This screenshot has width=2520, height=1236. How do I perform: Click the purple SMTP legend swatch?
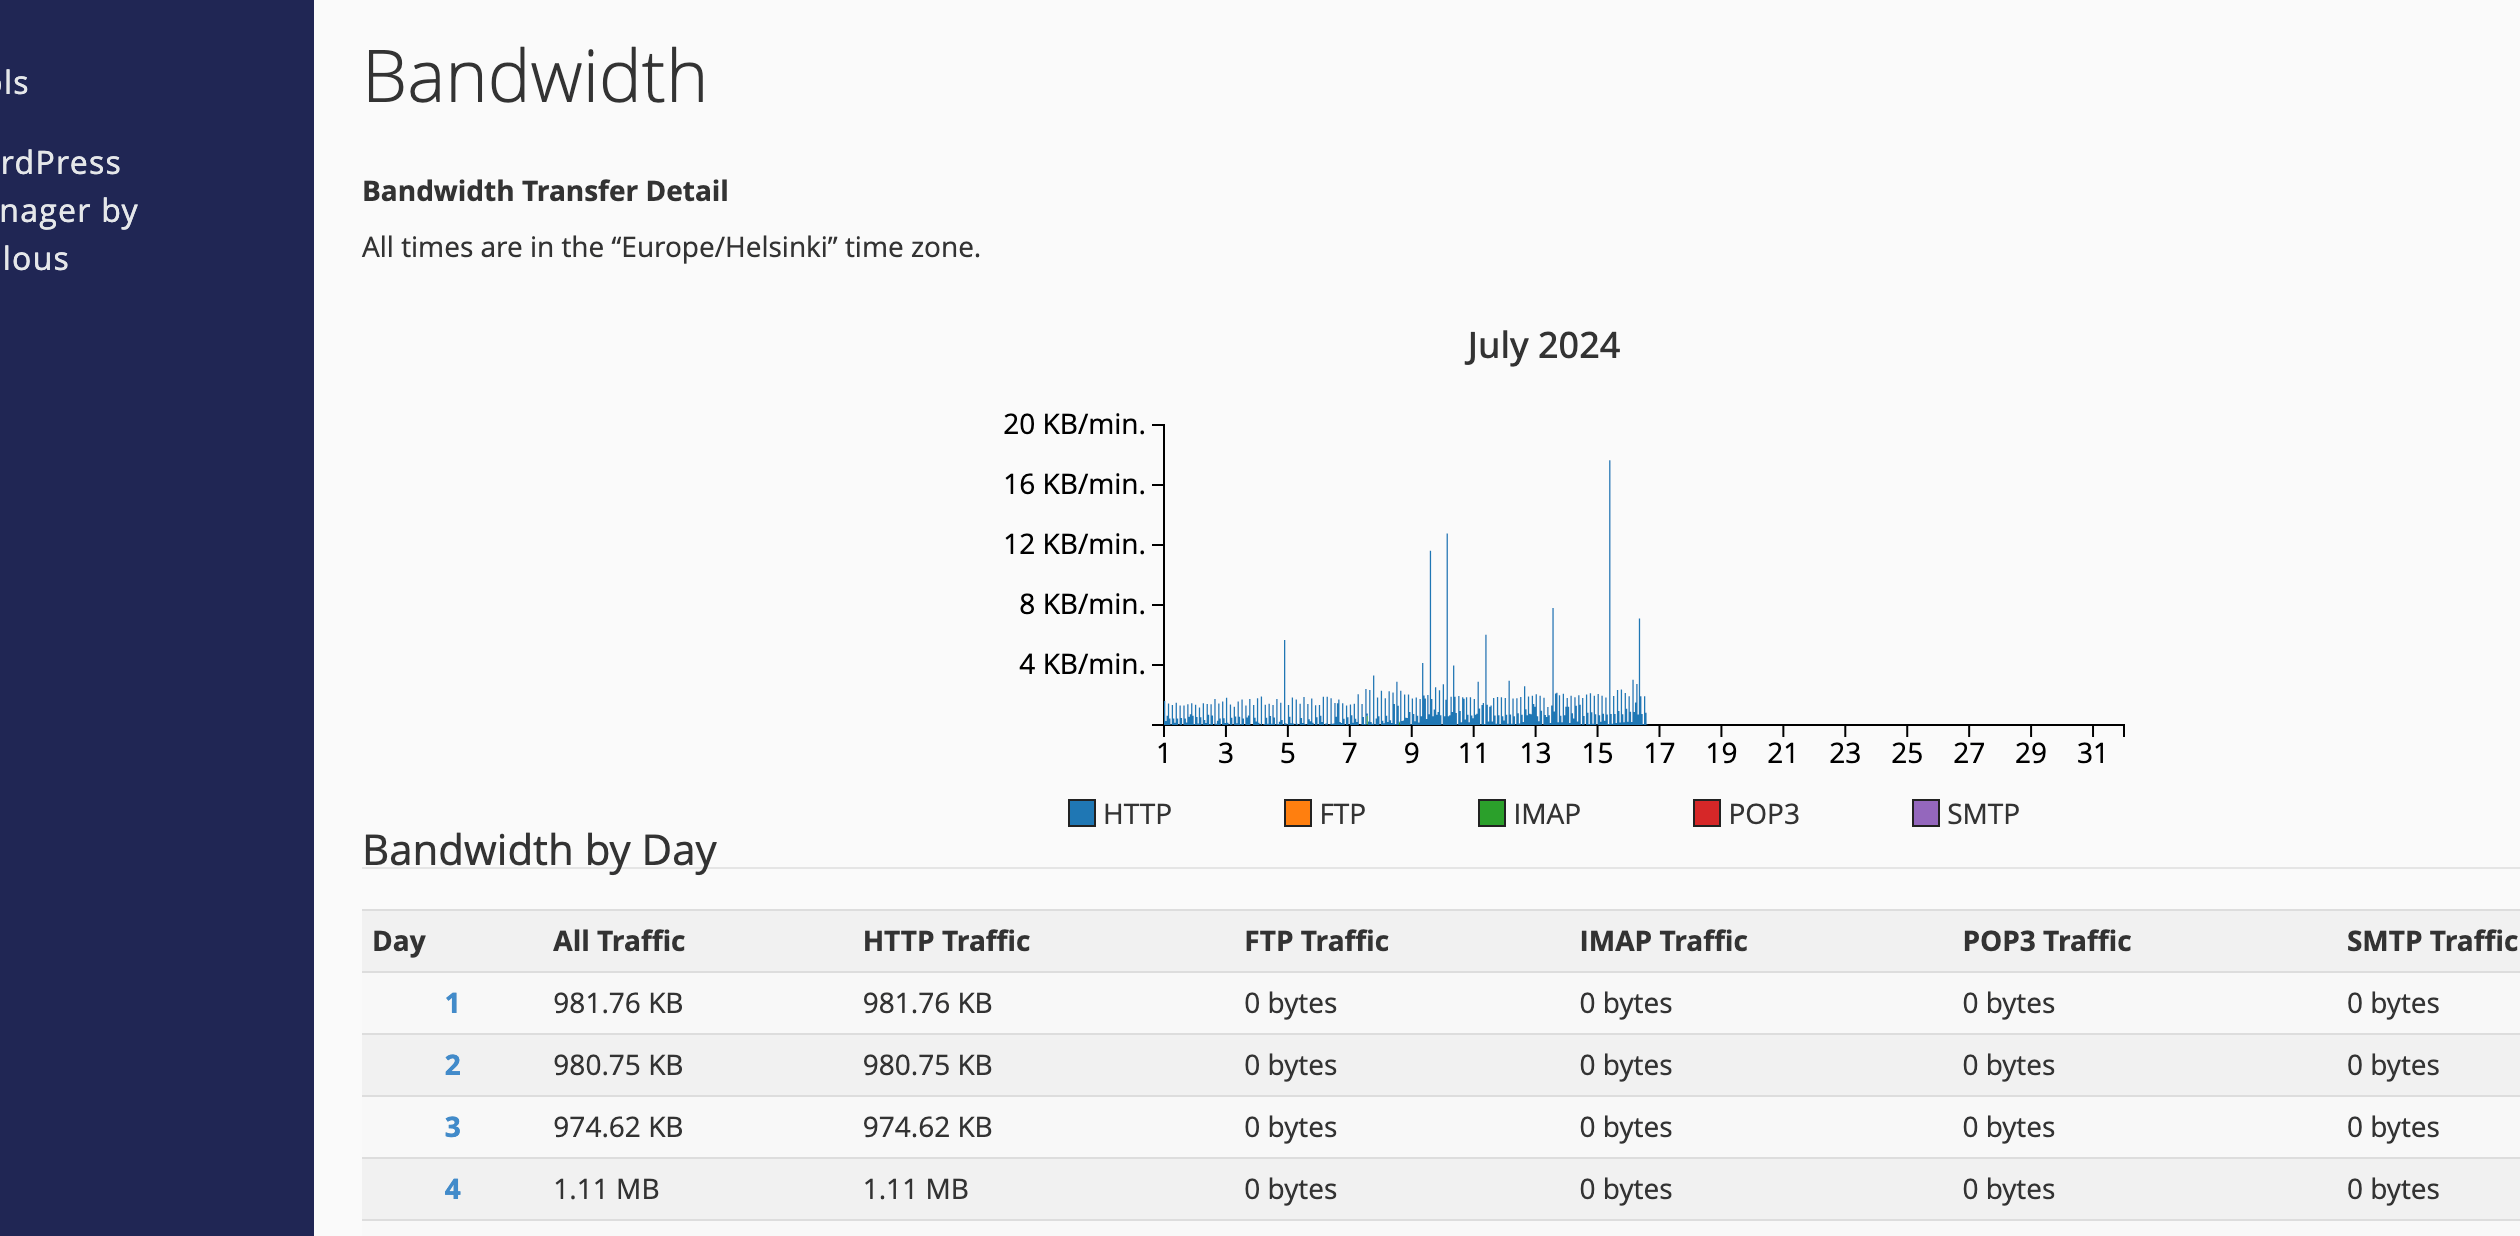(1925, 813)
